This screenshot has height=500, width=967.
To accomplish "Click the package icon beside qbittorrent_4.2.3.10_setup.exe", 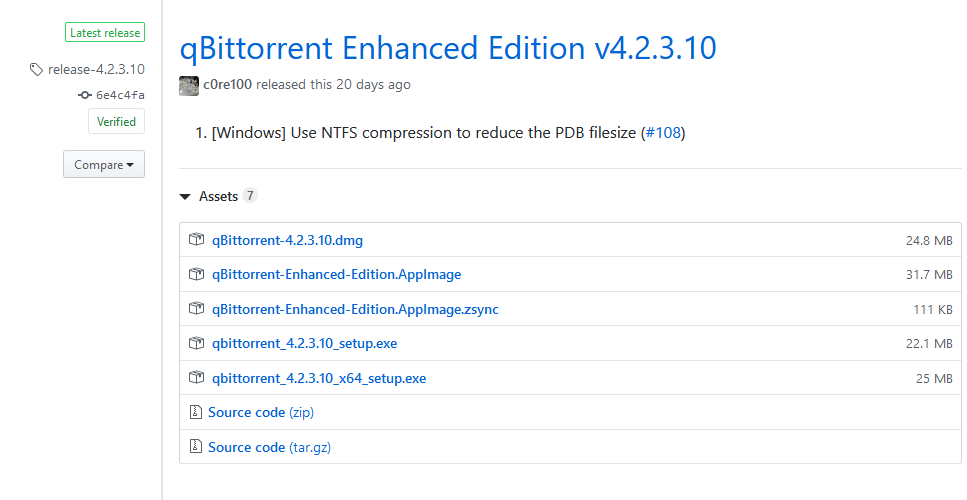I will click(x=197, y=343).
